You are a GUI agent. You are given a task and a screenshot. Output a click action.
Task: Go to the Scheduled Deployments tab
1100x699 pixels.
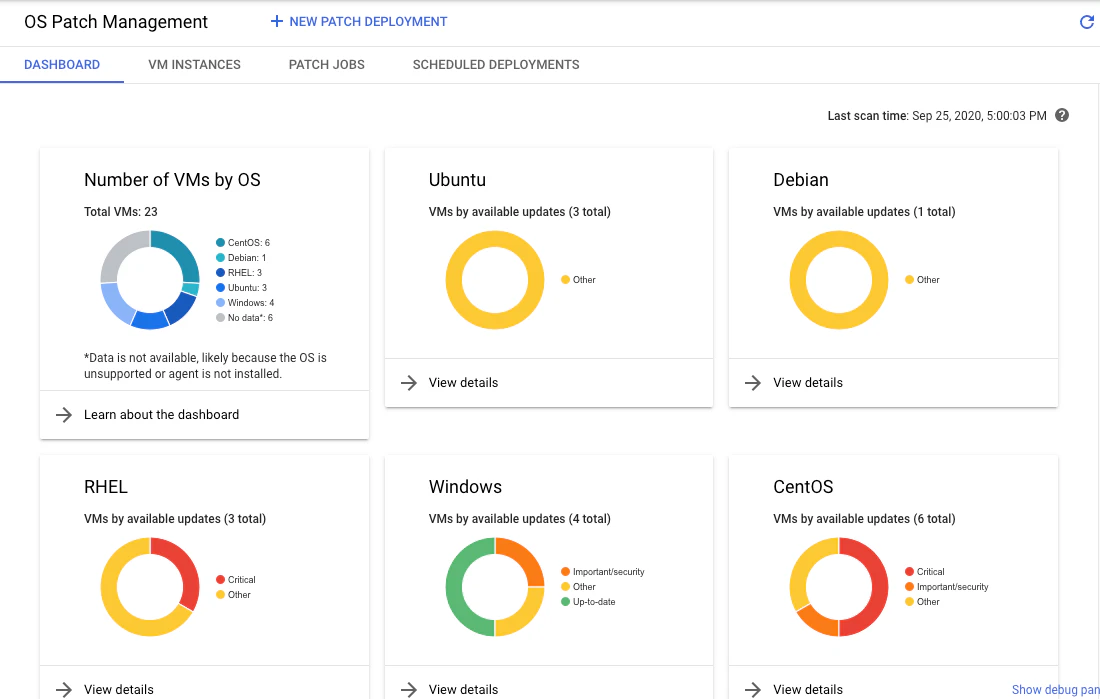pyautogui.click(x=496, y=65)
